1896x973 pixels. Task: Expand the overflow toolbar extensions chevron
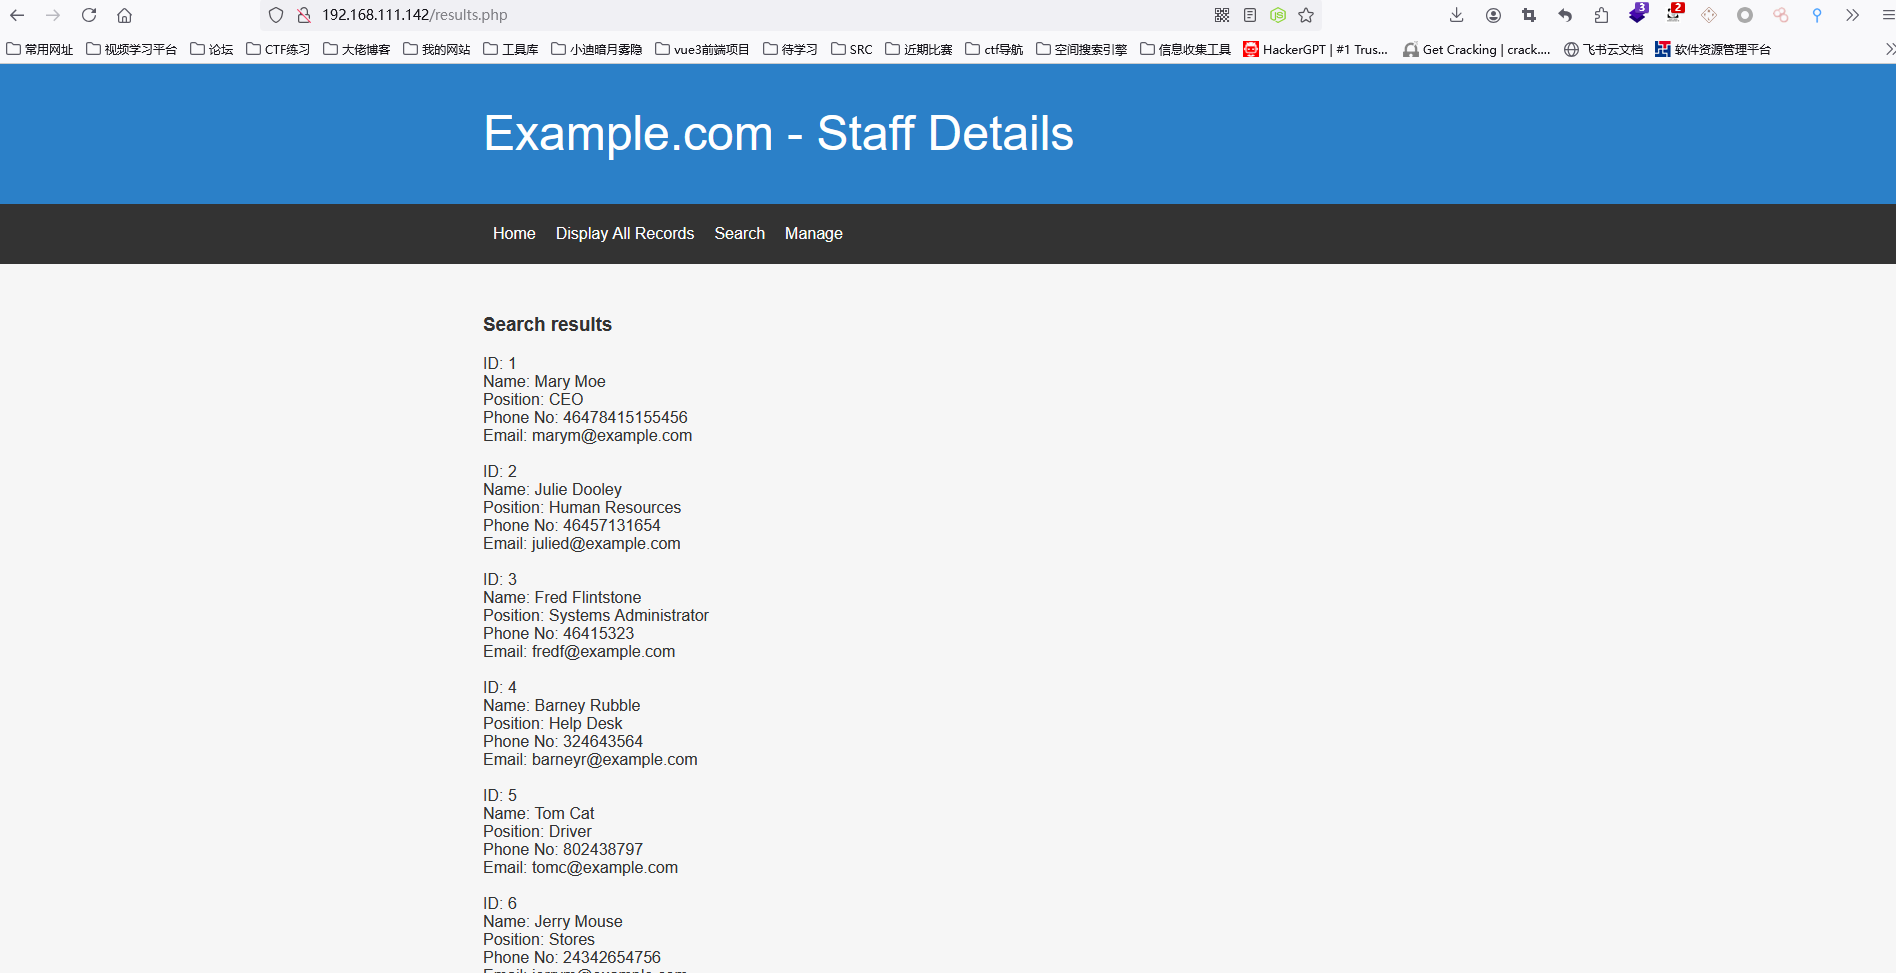click(1852, 15)
